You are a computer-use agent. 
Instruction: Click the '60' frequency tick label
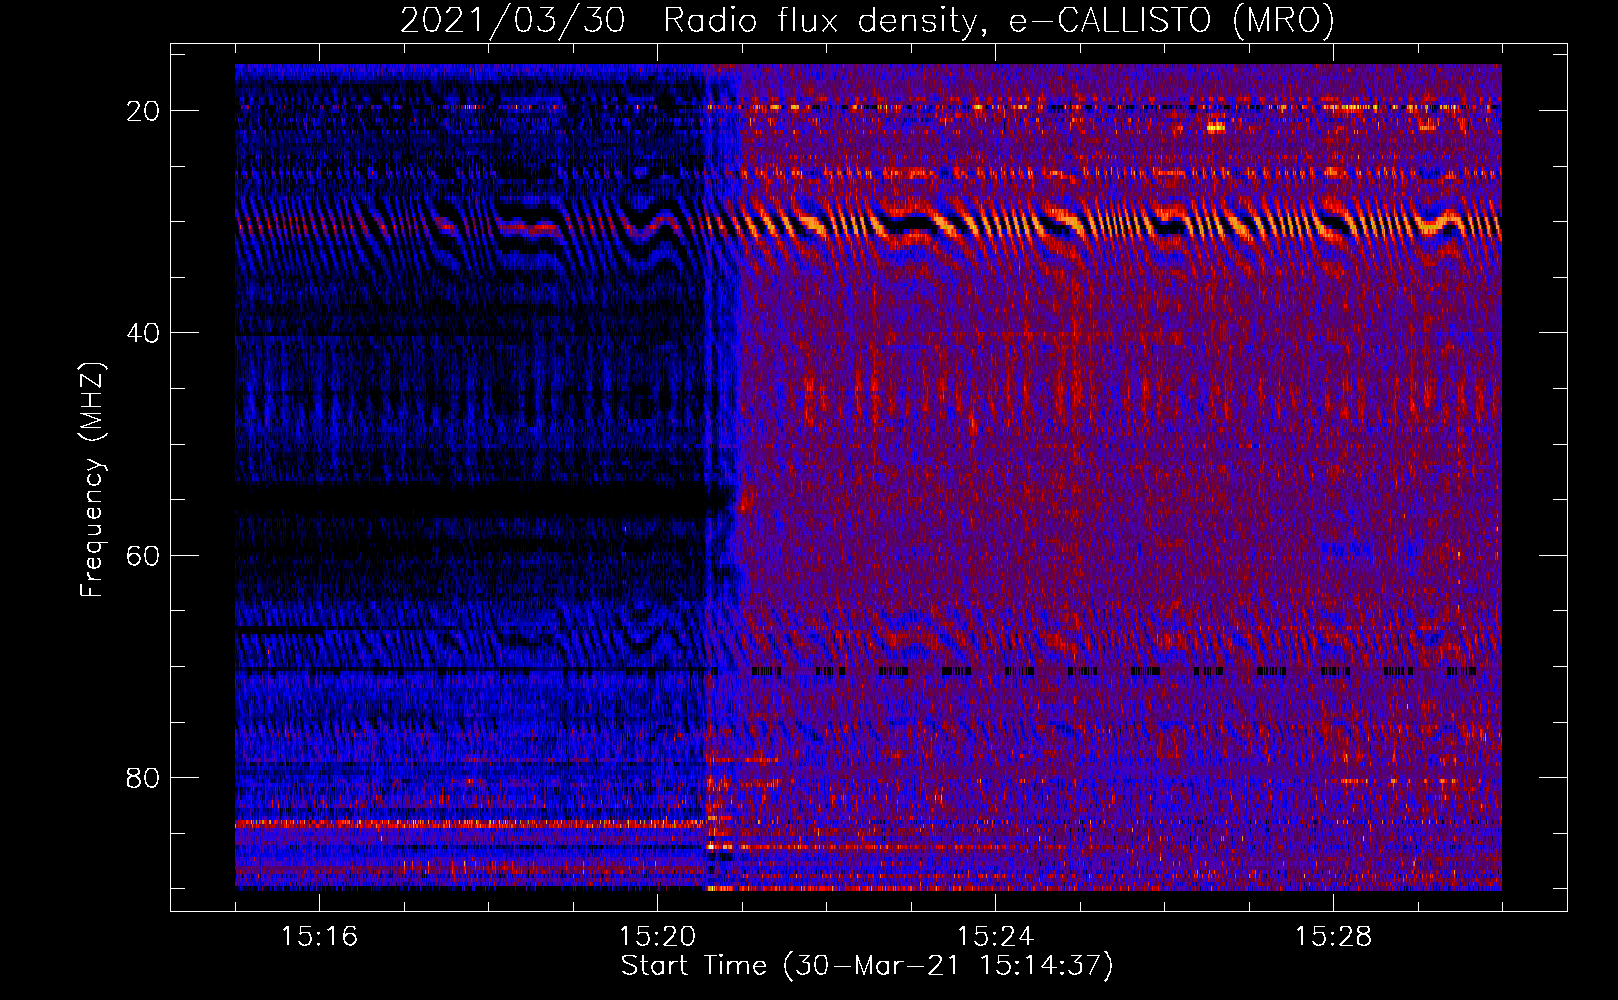(x=144, y=555)
